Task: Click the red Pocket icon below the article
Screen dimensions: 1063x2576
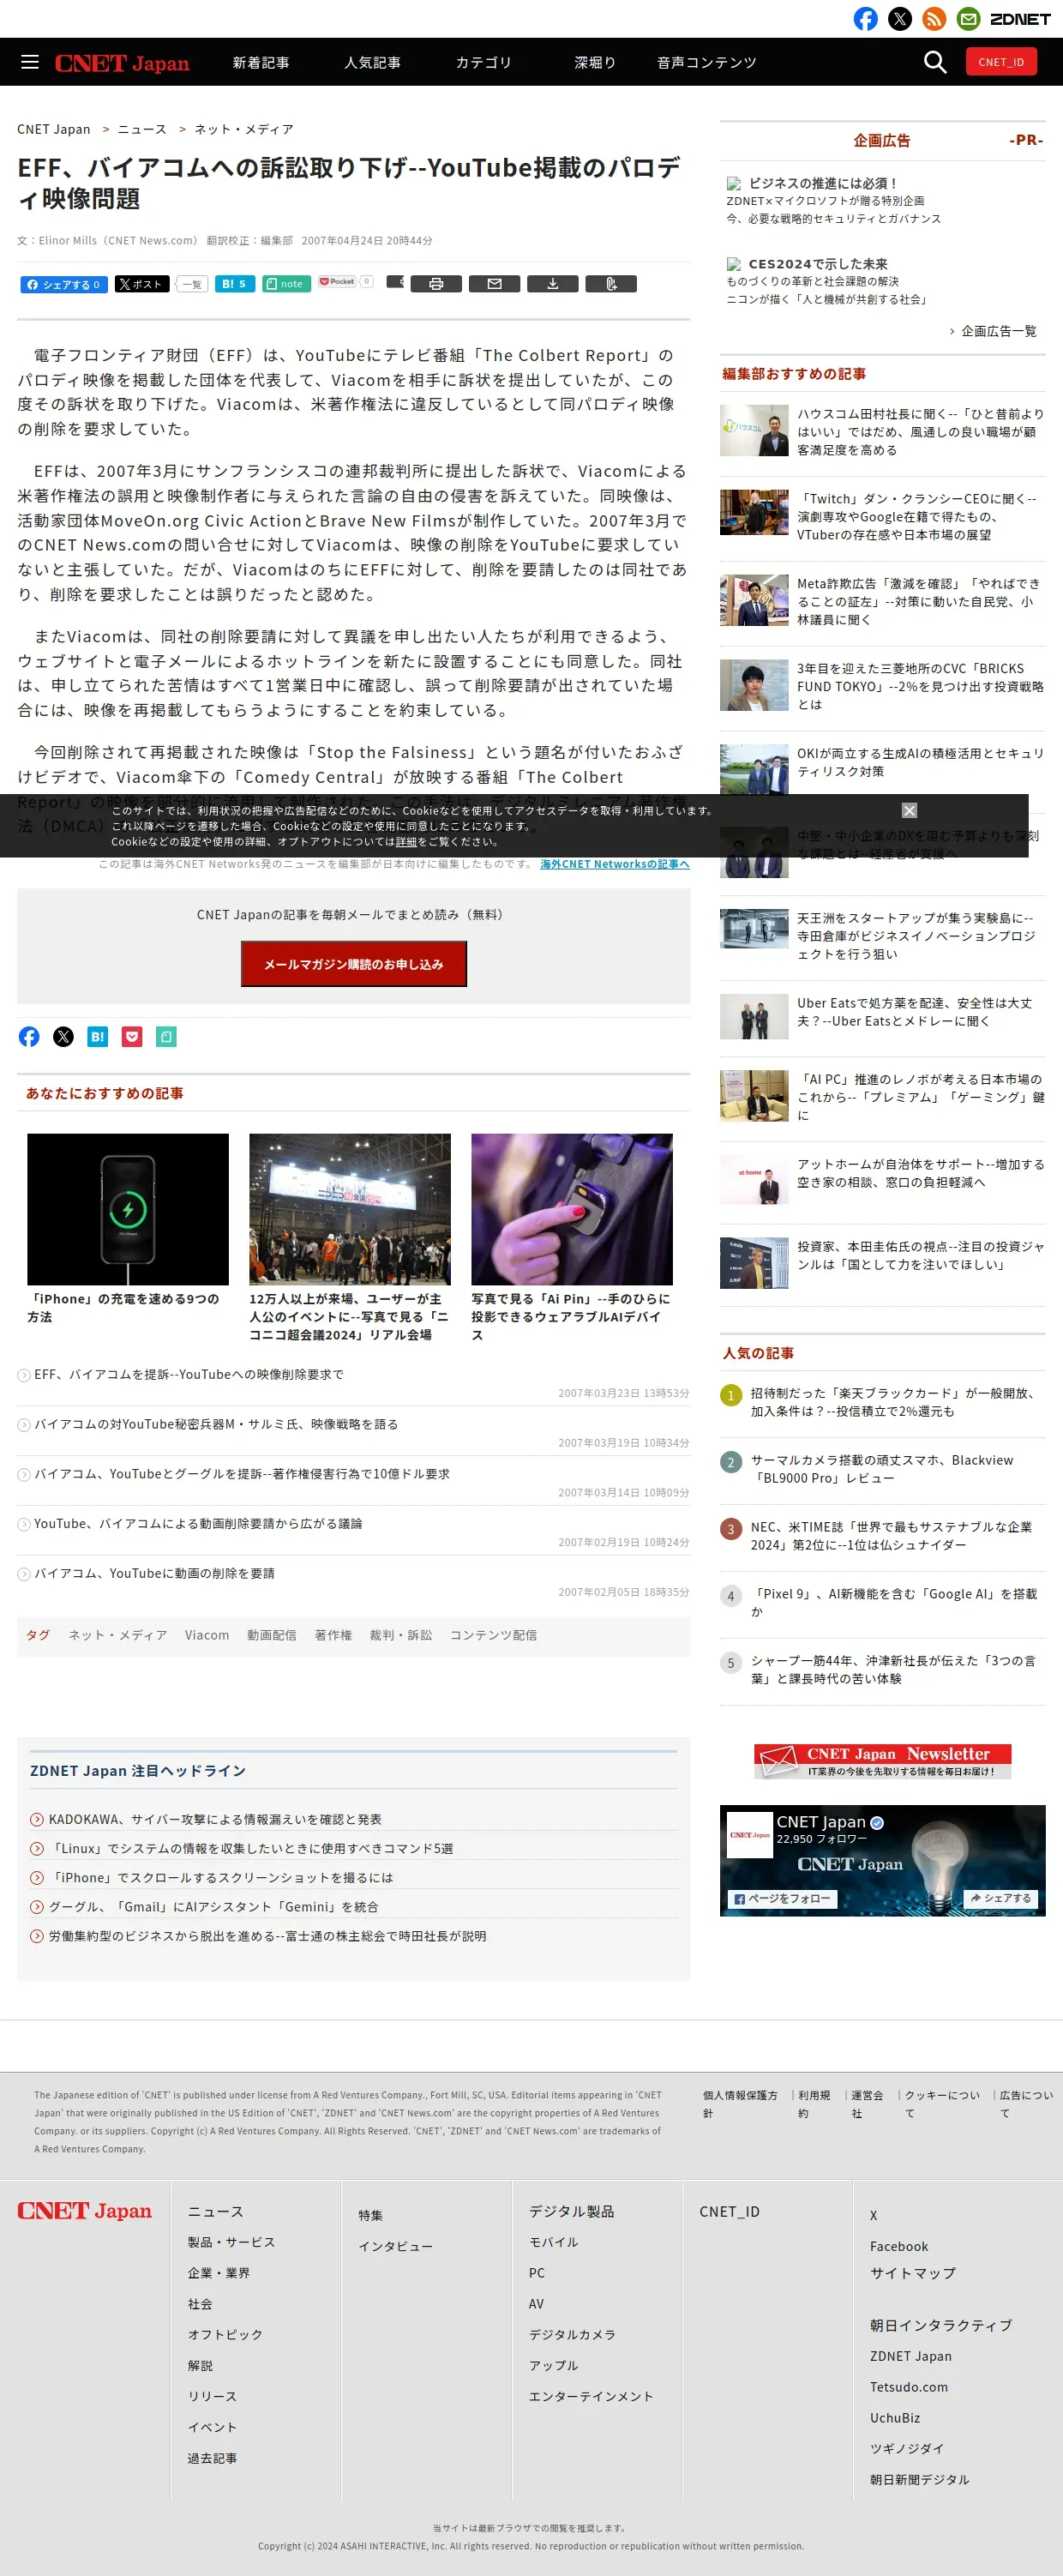Action: coord(132,1036)
